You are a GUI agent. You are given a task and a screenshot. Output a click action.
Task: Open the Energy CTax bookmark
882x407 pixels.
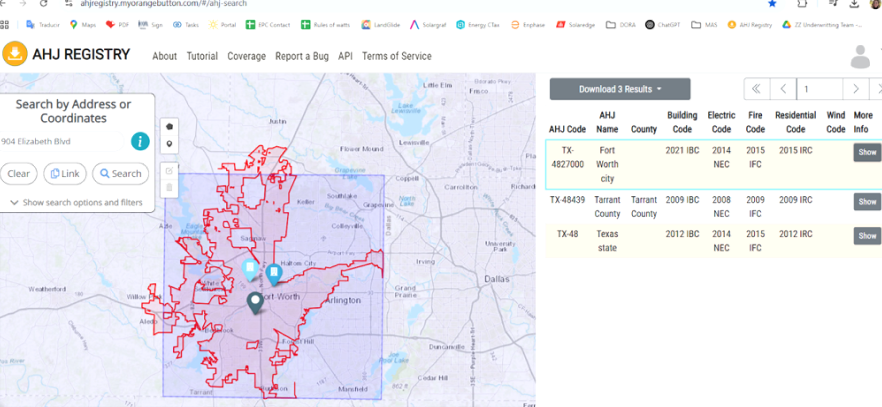pos(479,25)
